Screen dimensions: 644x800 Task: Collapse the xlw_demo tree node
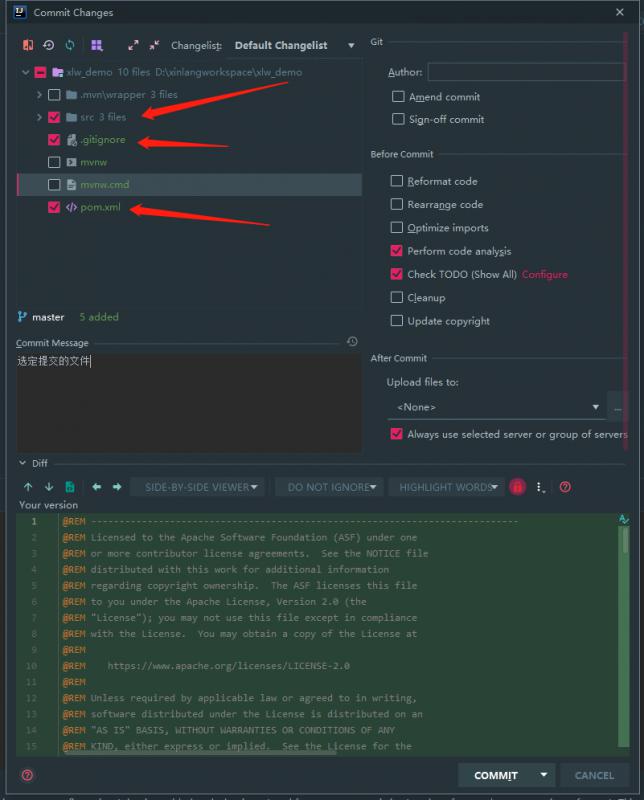point(26,72)
